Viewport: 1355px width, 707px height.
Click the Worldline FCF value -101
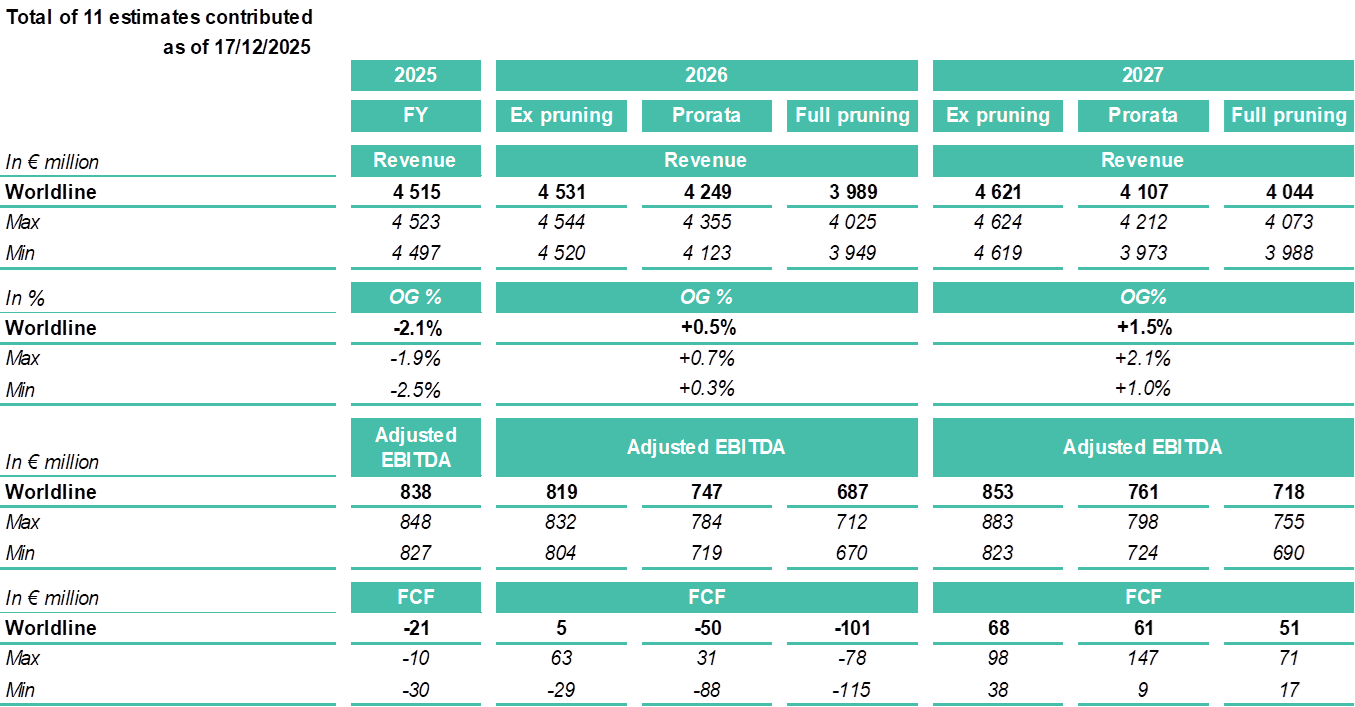point(852,628)
